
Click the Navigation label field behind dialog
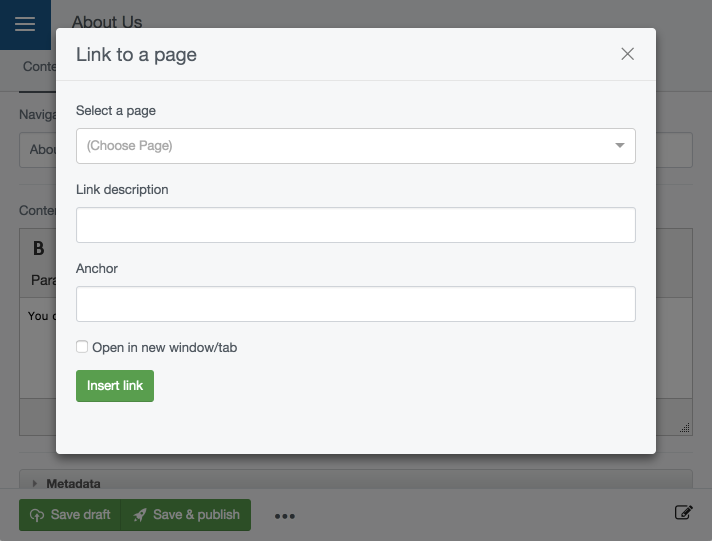pos(36,150)
